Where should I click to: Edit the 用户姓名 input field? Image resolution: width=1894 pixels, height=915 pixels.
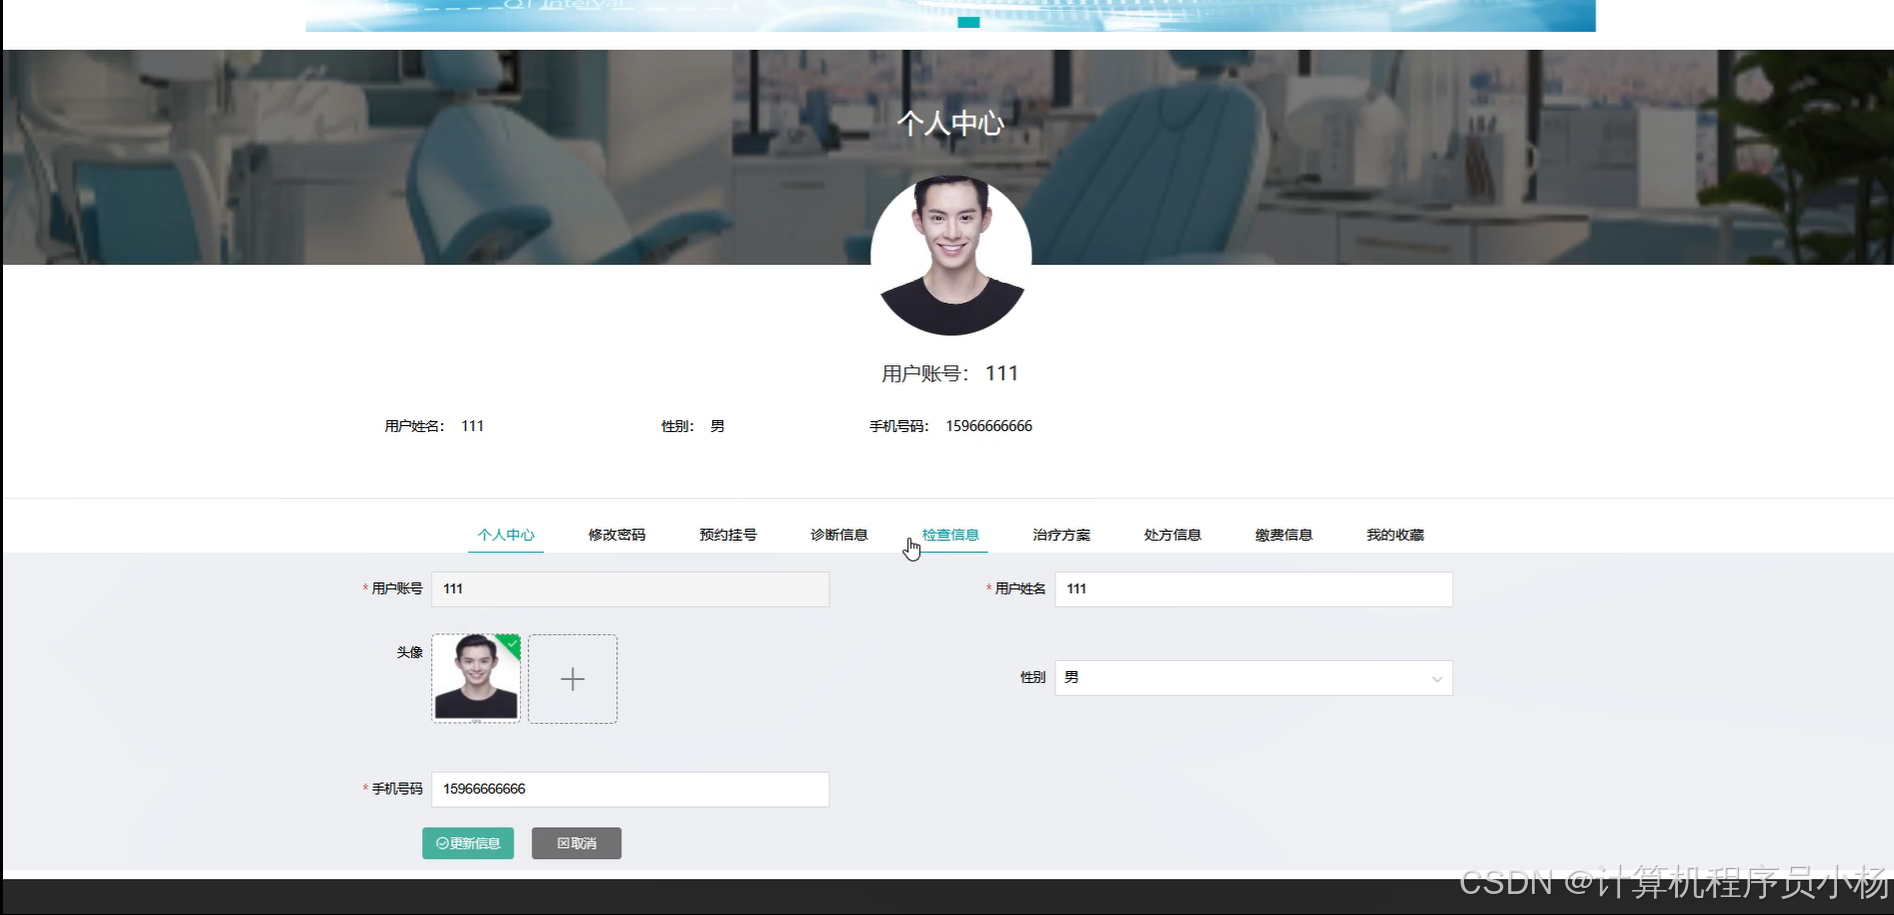pyautogui.click(x=1253, y=589)
